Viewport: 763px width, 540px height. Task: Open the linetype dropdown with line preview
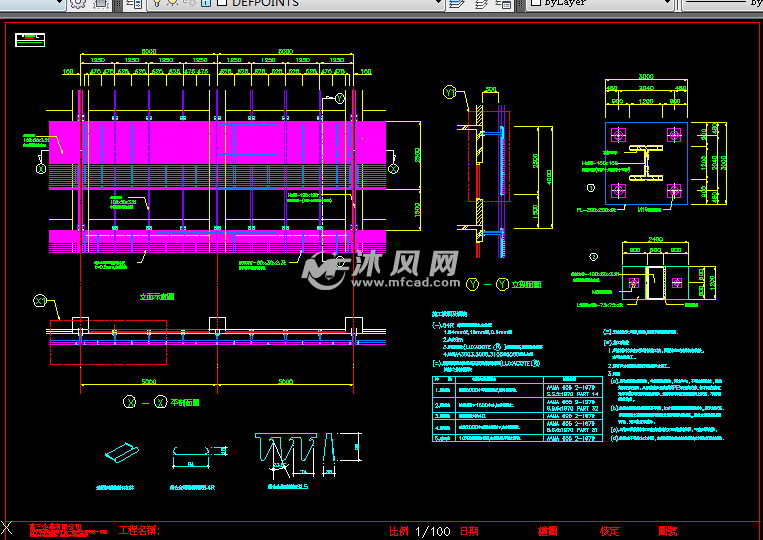pyautogui.click(x=720, y=3)
